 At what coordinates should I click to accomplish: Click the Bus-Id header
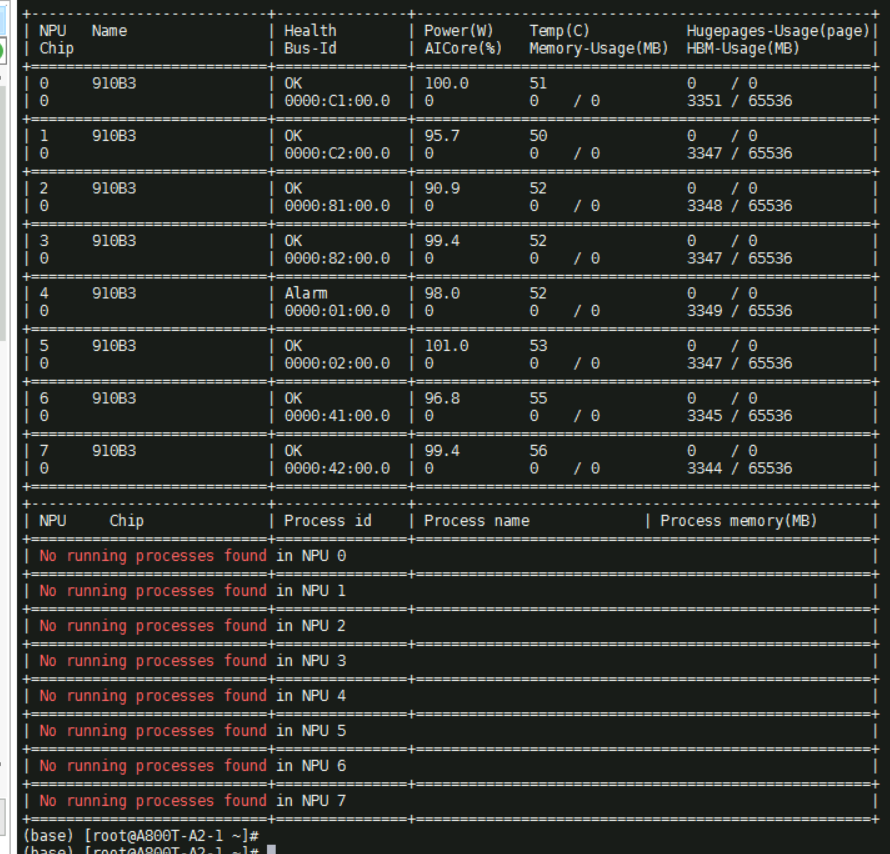pyautogui.click(x=310, y=49)
